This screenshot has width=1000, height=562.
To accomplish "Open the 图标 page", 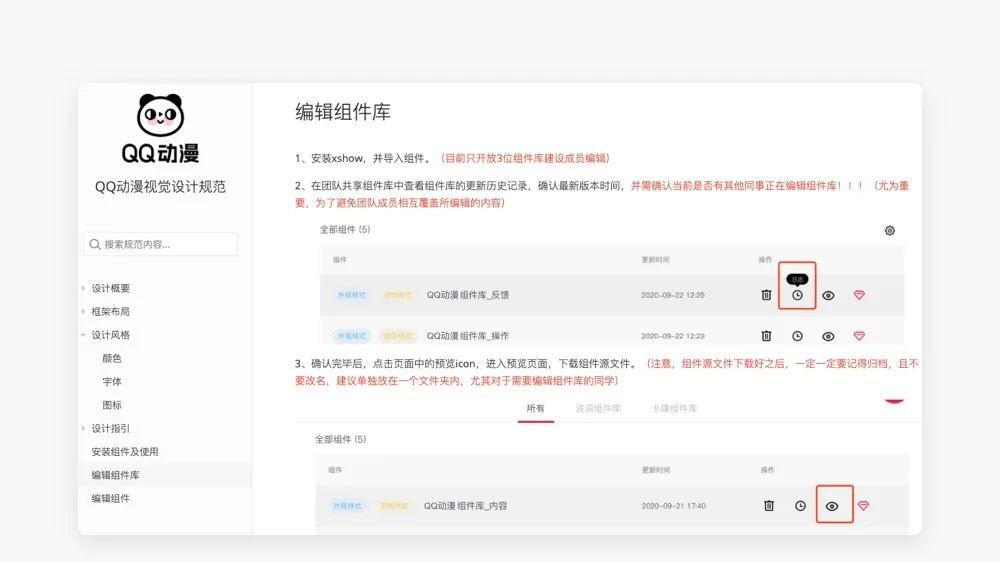I will click(x=112, y=405).
